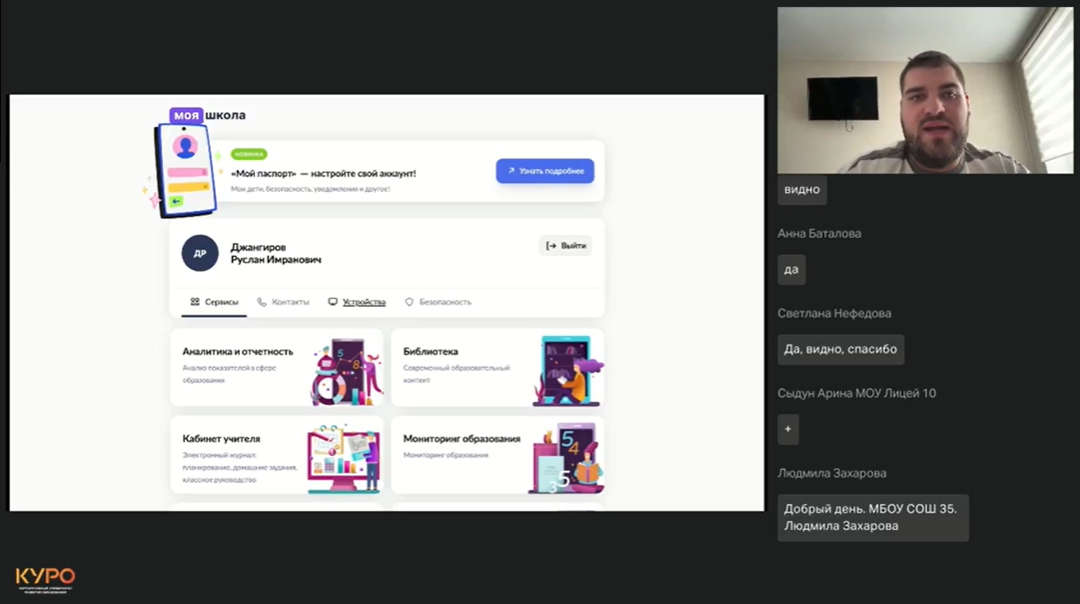Click the chat message 'Да, видно, спасибо'

click(x=840, y=349)
